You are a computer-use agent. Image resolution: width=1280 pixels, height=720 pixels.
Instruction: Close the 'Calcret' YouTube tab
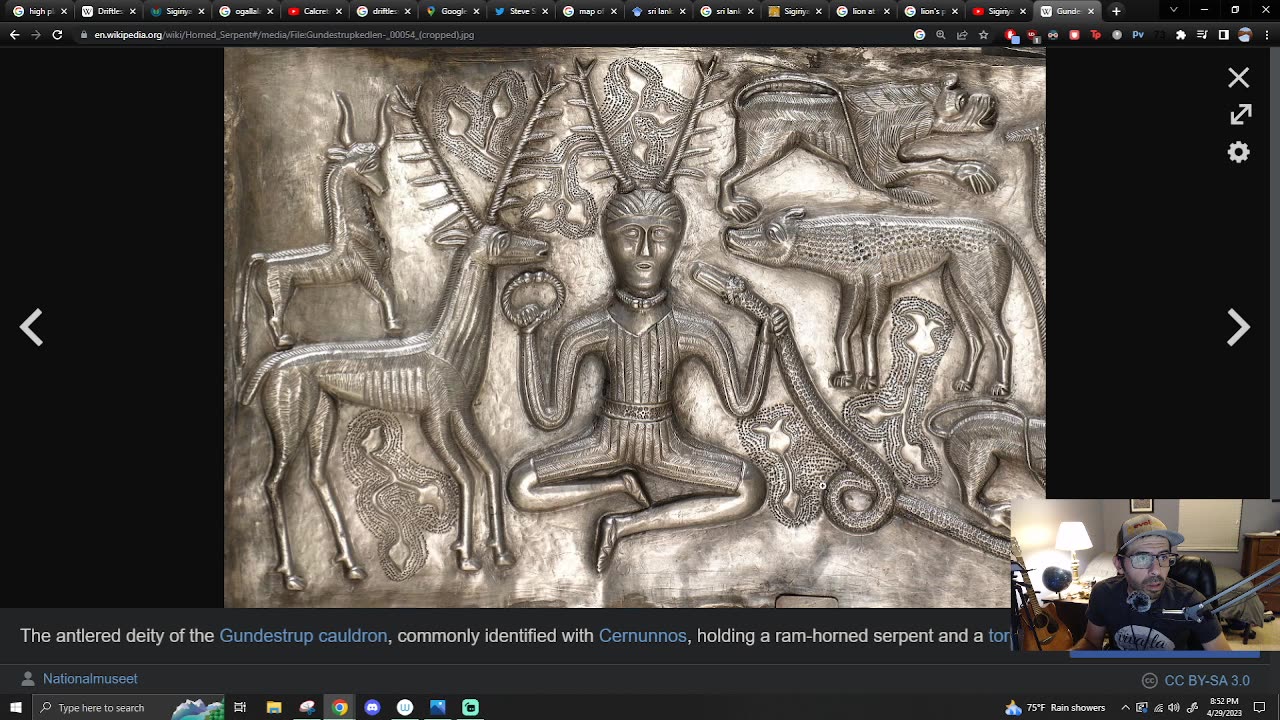click(338, 11)
